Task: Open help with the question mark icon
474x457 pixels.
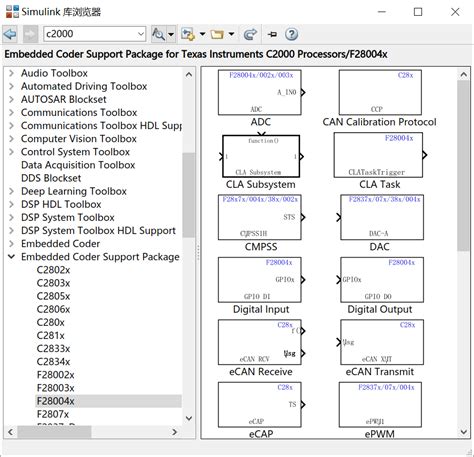Action: [x=292, y=34]
